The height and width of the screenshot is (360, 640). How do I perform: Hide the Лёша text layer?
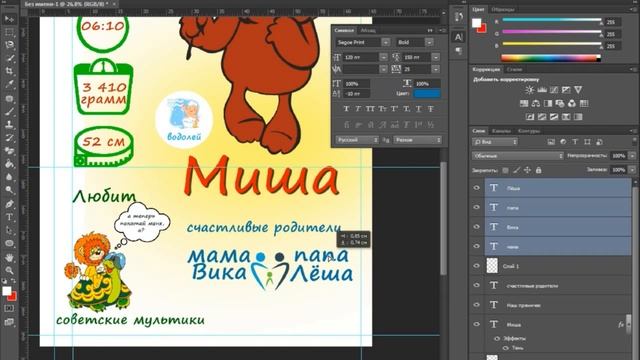pos(476,188)
